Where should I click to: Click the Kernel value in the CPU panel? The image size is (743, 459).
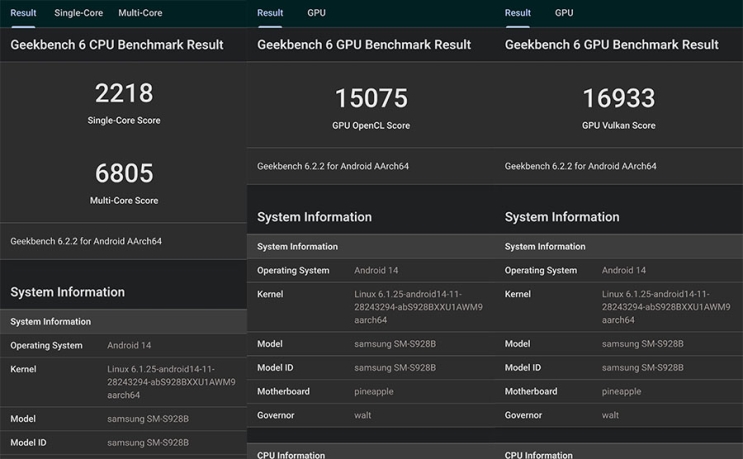click(171, 382)
